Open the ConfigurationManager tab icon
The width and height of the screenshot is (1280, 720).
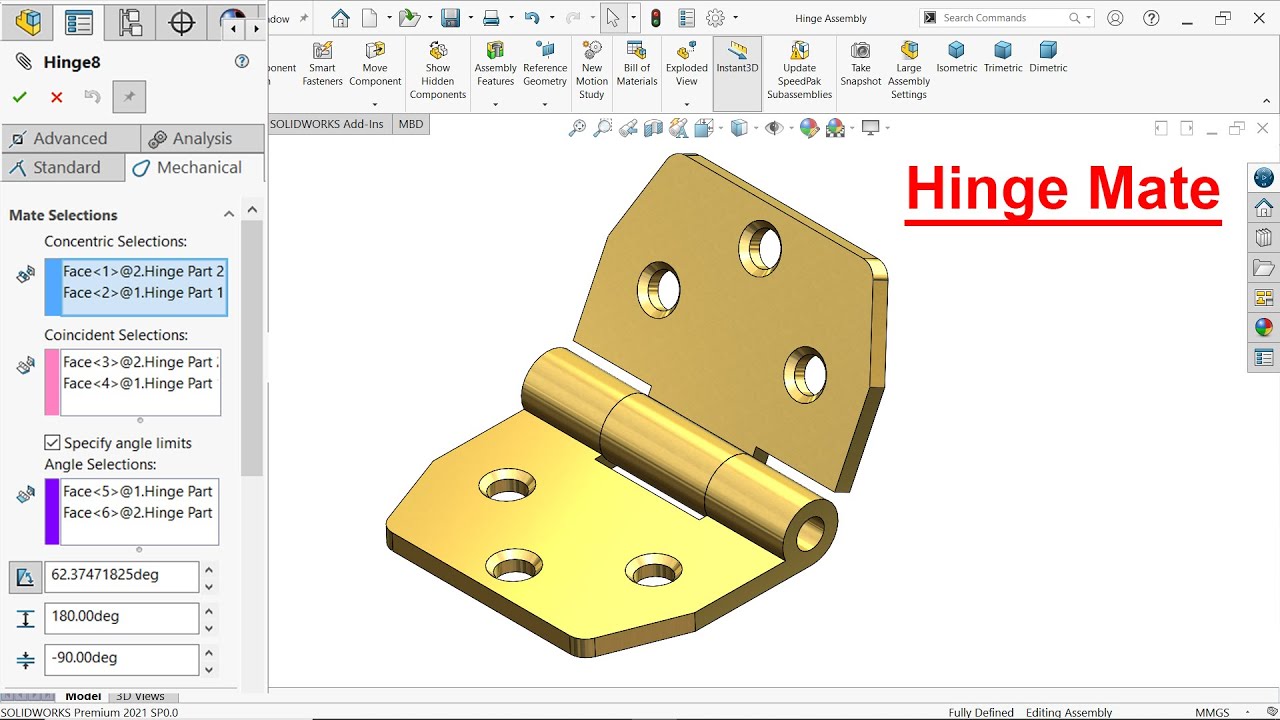pyautogui.click(x=130, y=21)
